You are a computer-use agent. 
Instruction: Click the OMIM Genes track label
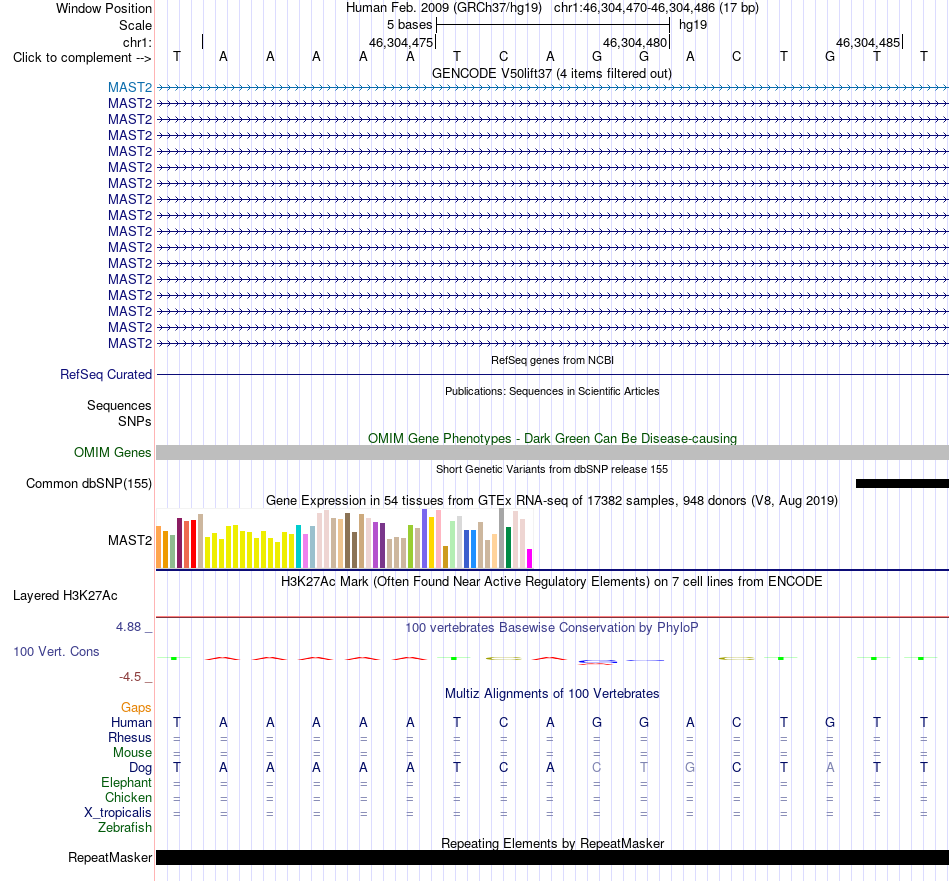click(113, 453)
